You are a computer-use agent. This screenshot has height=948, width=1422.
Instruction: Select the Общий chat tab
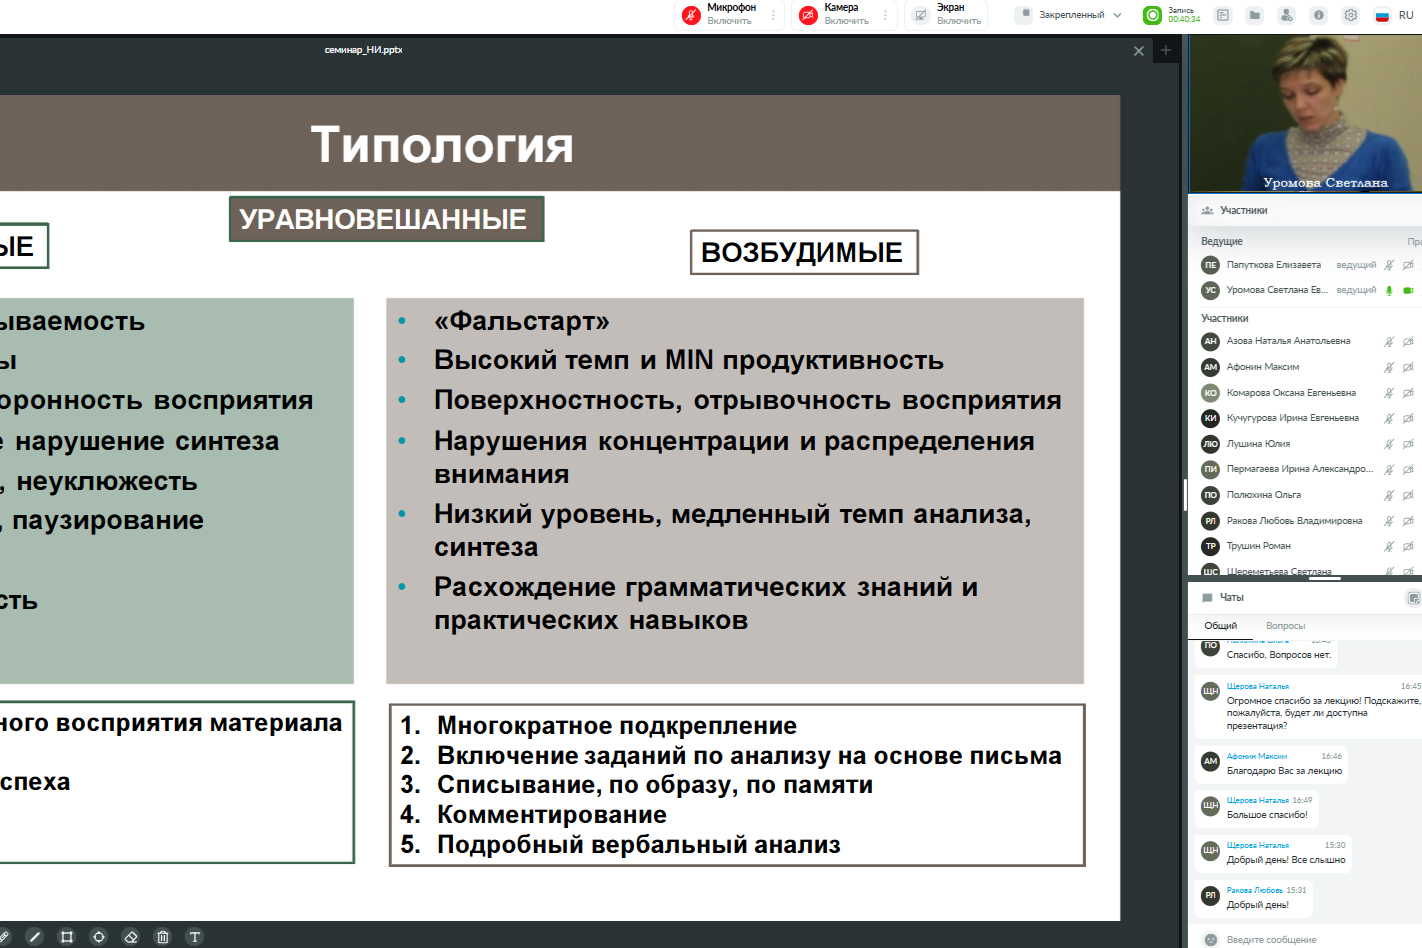click(x=1220, y=626)
